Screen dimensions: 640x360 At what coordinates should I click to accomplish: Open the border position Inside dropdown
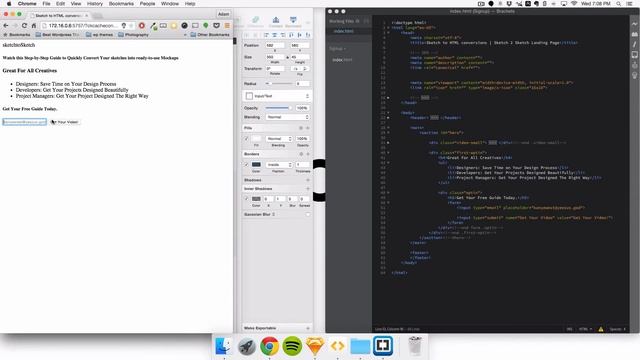click(x=279, y=164)
